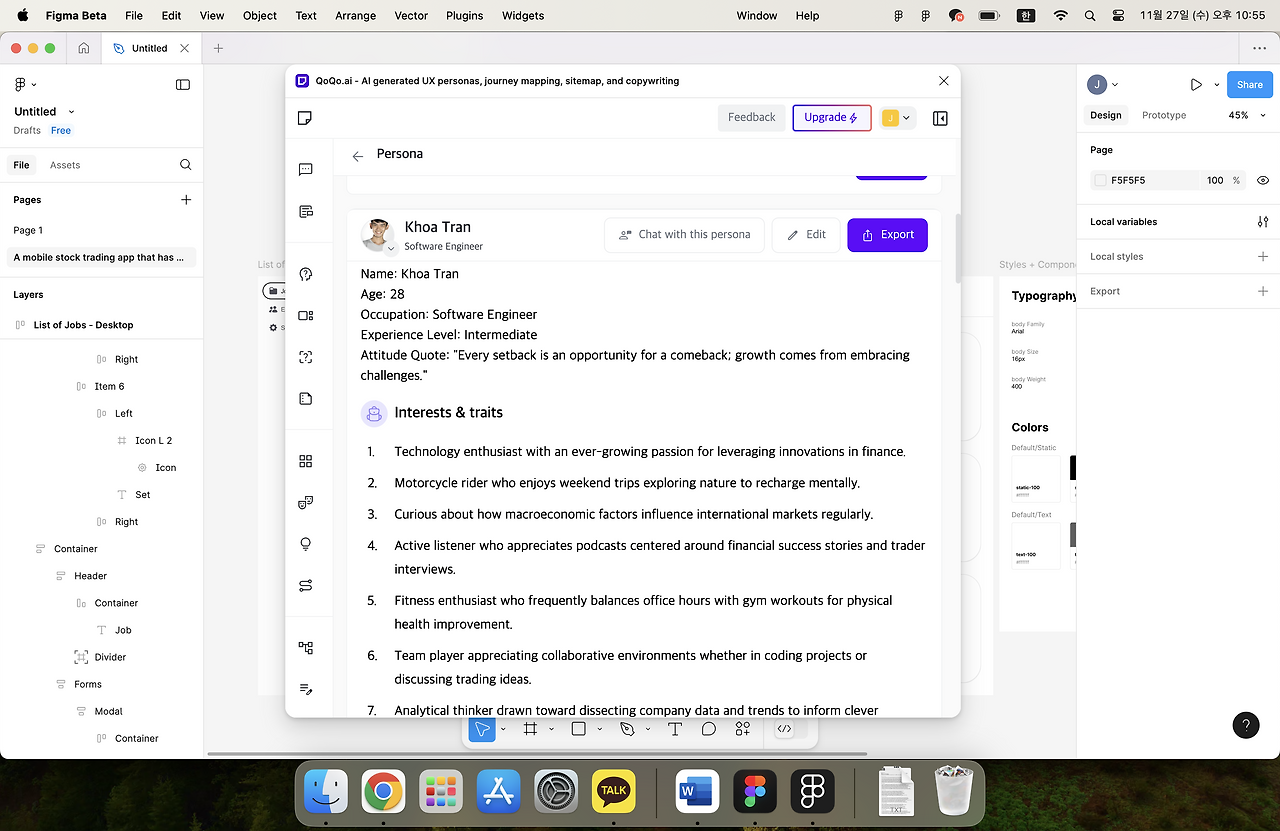Image resolution: width=1280 pixels, height=831 pixels.
Task: Click the page color swatch beside F5F5F5
Action: pos(1101,181)
